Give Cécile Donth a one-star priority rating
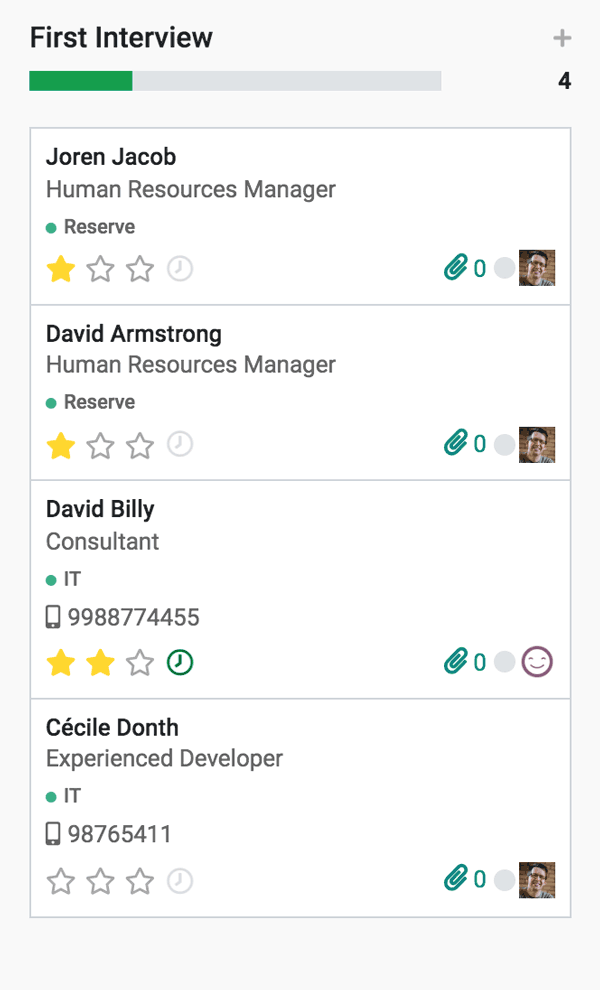The image size is (600, 990). pos(60,881)
